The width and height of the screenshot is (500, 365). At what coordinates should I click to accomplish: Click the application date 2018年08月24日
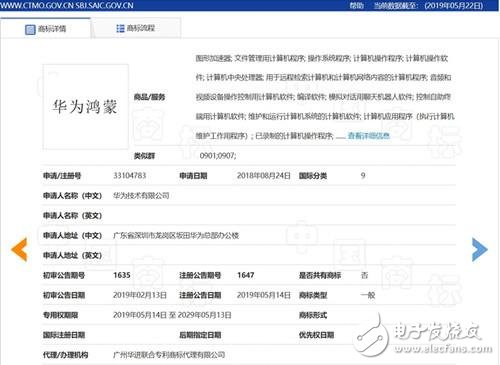(x=264, y=176)
